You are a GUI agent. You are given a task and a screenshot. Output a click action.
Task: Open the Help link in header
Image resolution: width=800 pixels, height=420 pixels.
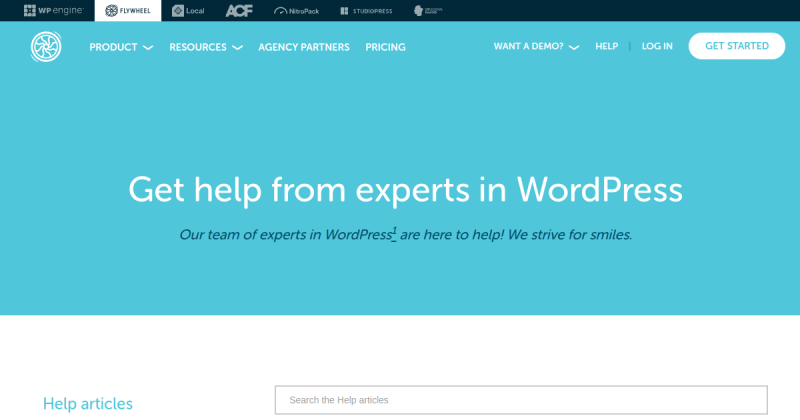tap(606, 46)
